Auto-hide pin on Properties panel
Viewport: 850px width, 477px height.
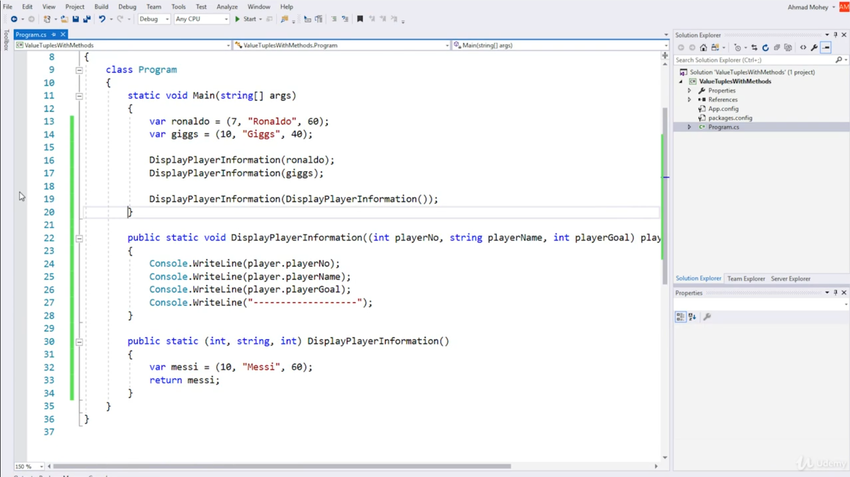[x=835, y=293]
